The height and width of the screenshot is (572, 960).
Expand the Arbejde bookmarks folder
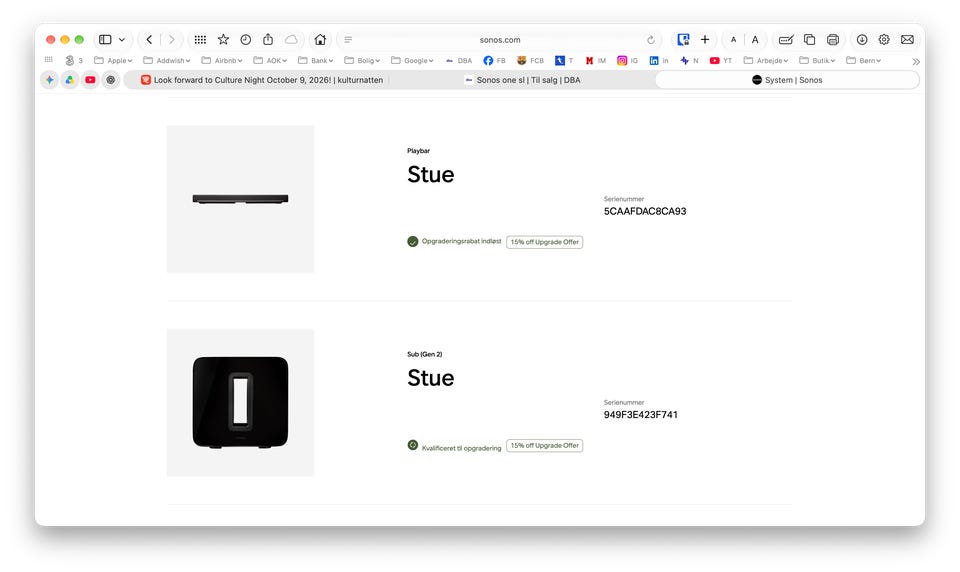tap(766, 61)
